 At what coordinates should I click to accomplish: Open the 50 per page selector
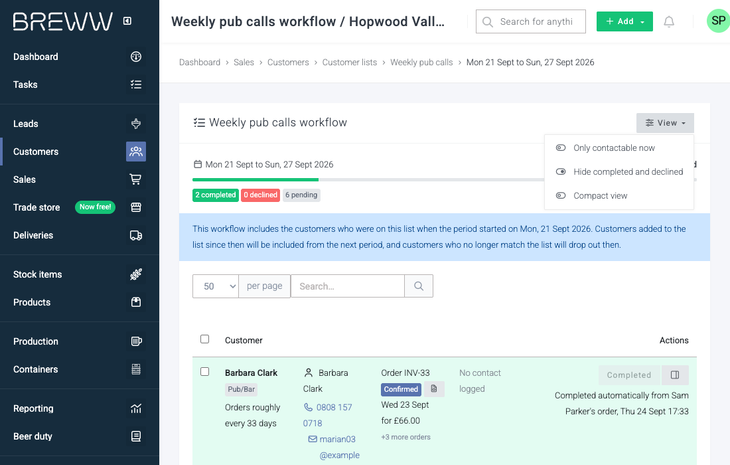click(216, 286)
